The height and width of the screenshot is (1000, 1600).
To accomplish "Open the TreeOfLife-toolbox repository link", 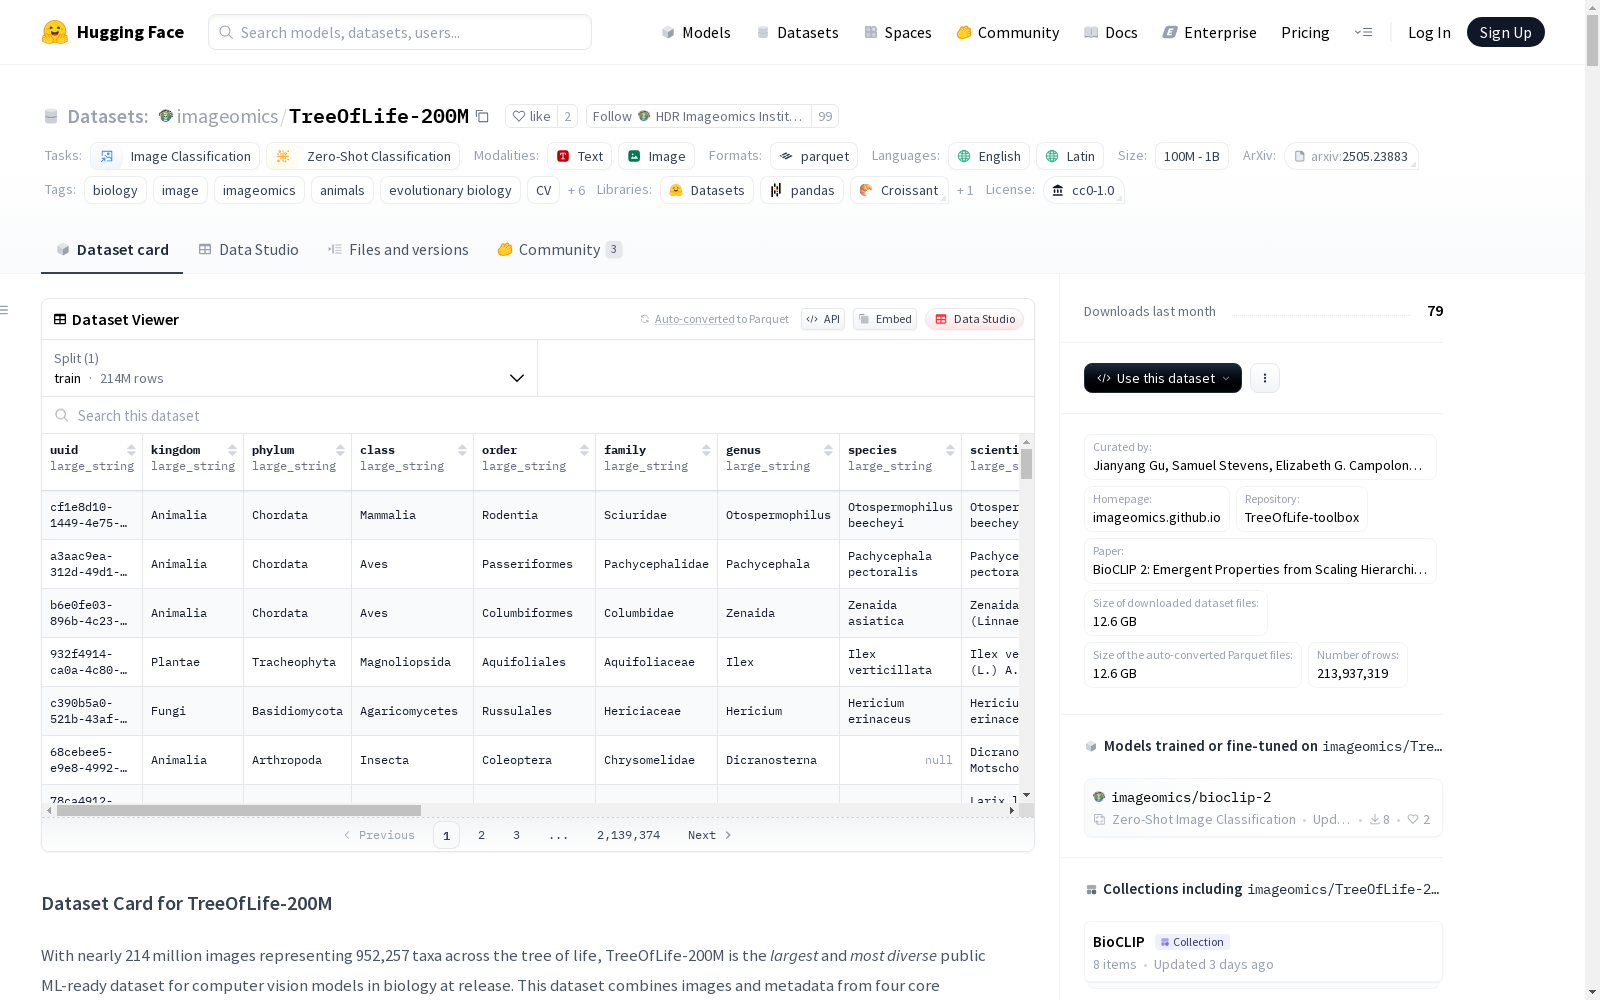I will click(x=1302, y=508).
